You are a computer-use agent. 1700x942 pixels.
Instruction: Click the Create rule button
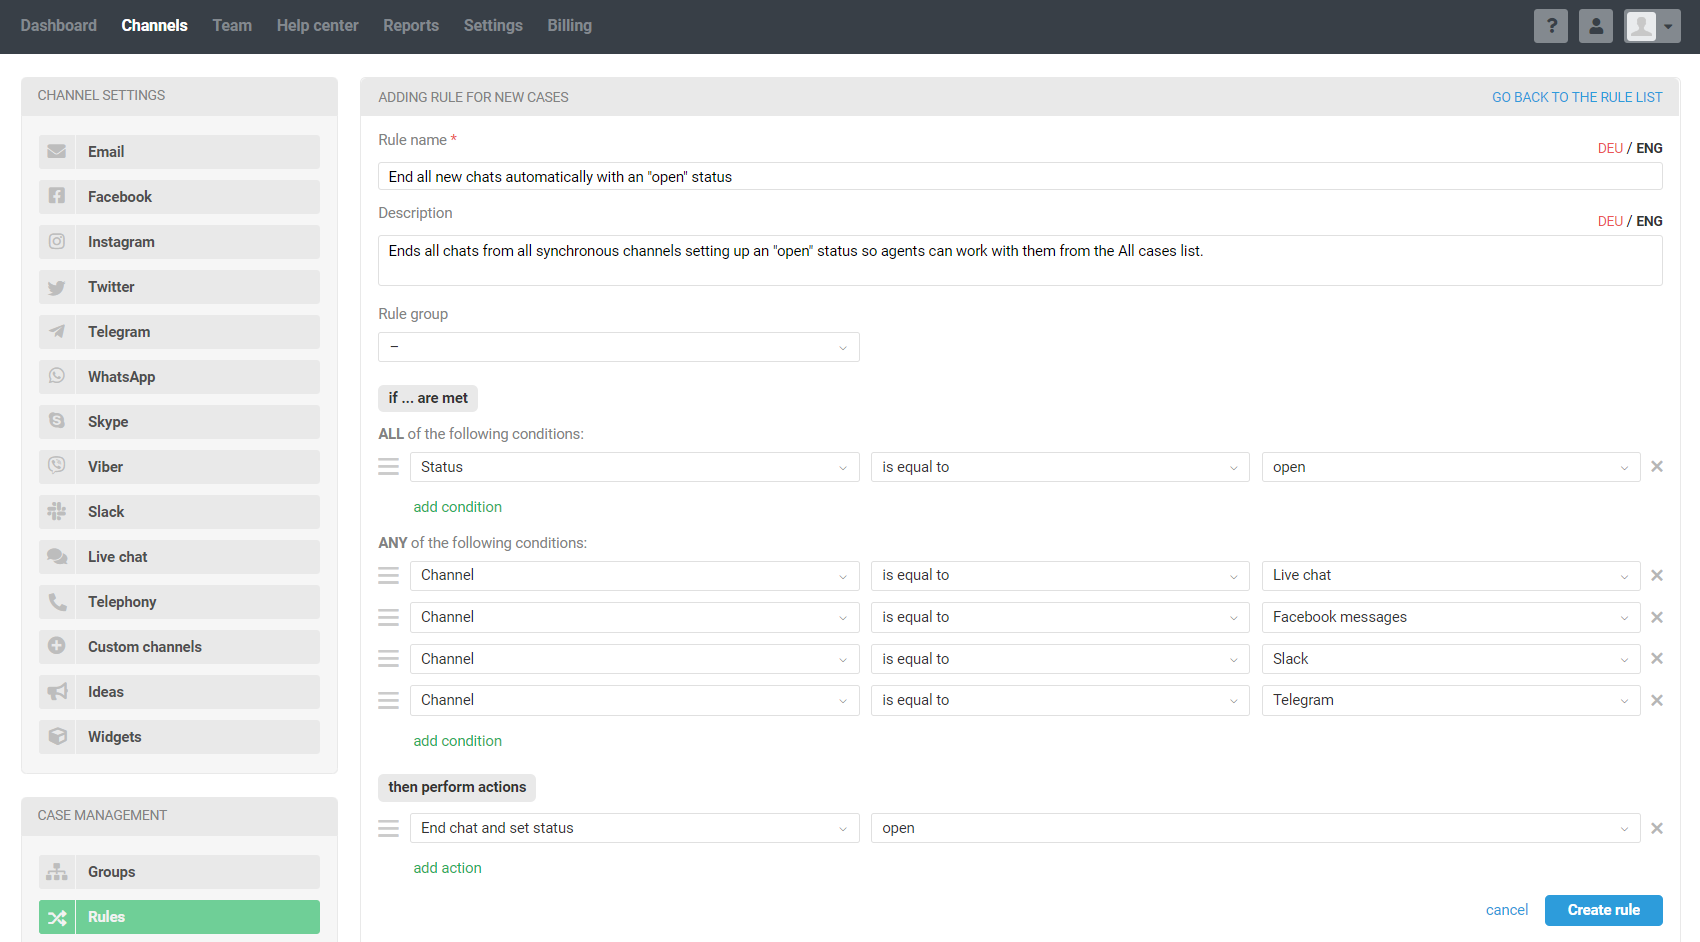click(x=1604, y=910)
